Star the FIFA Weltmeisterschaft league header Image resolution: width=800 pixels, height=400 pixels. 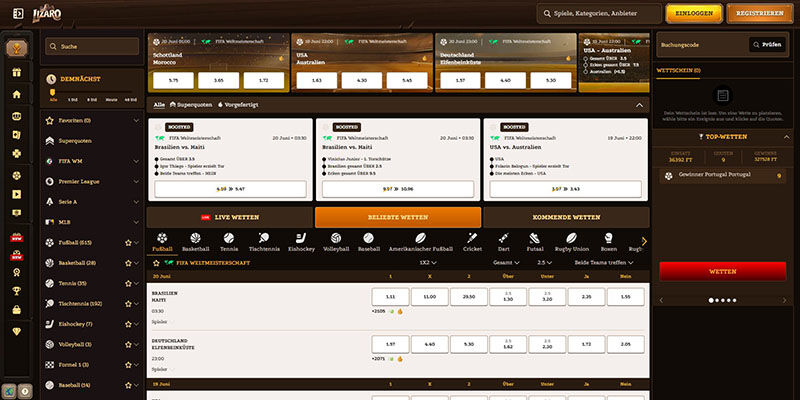point(157,263)
